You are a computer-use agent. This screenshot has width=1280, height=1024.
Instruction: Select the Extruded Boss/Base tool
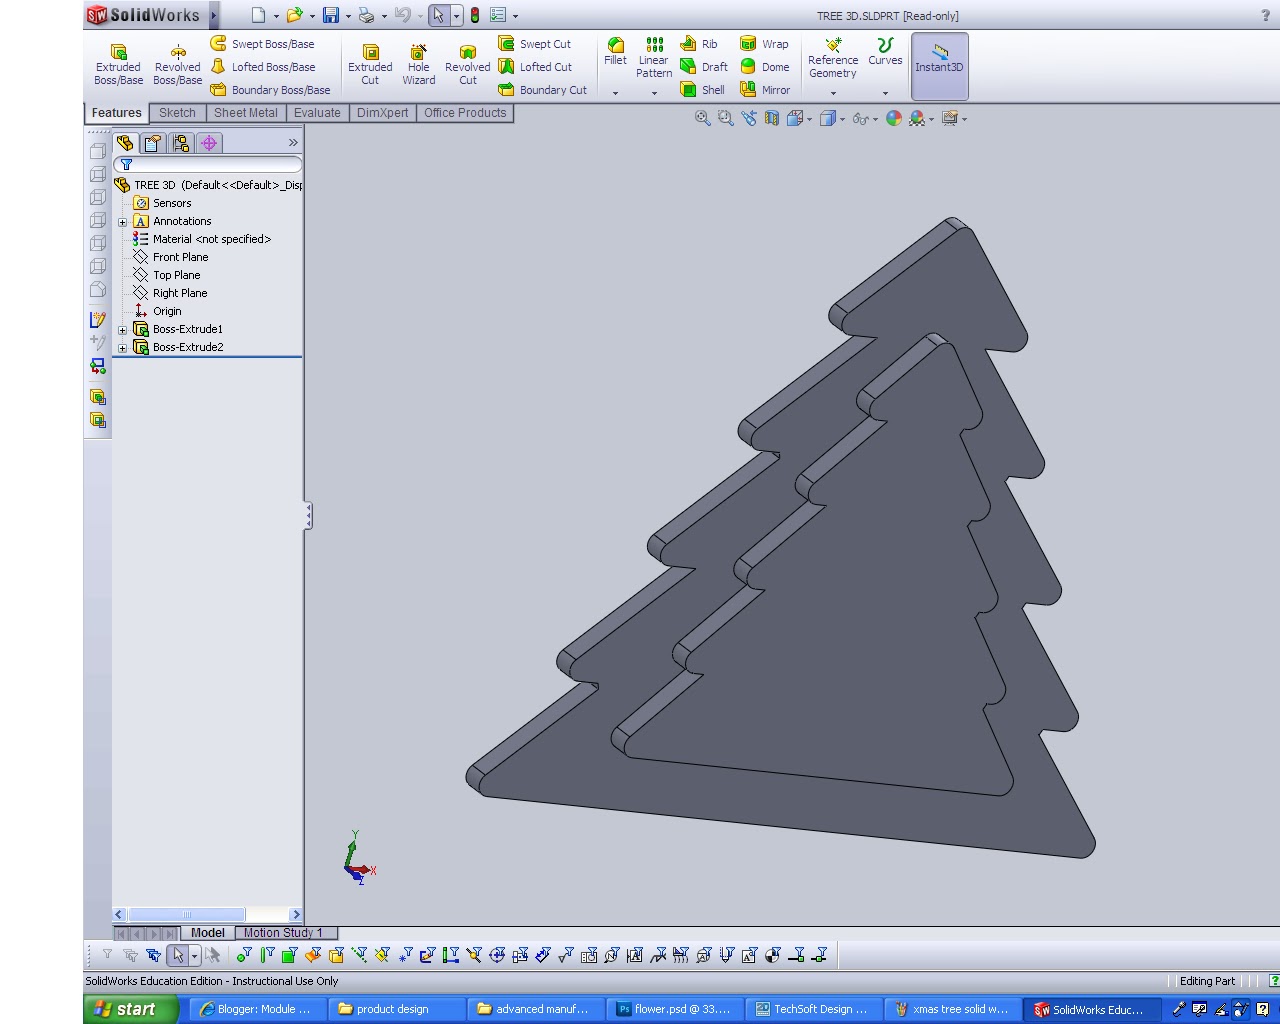coord(118,64)
